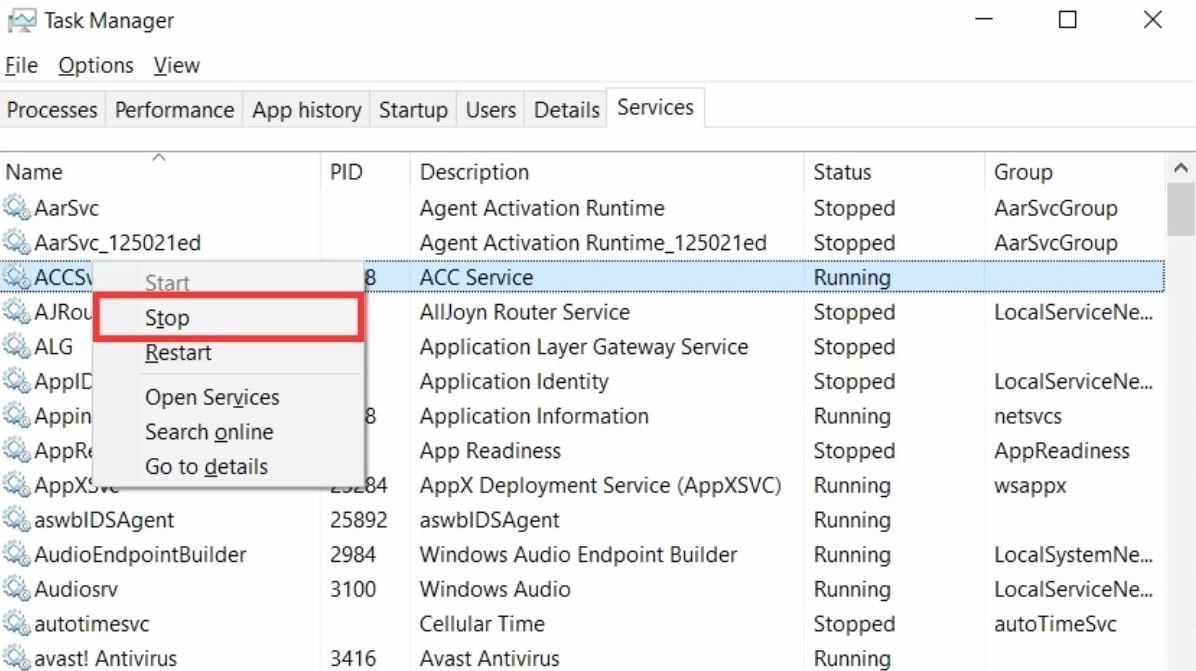Viewport: 1196px width, 671px height.
Task: Switch to the Performance tab
Action: pyautogui.click(x=174, y=110)
